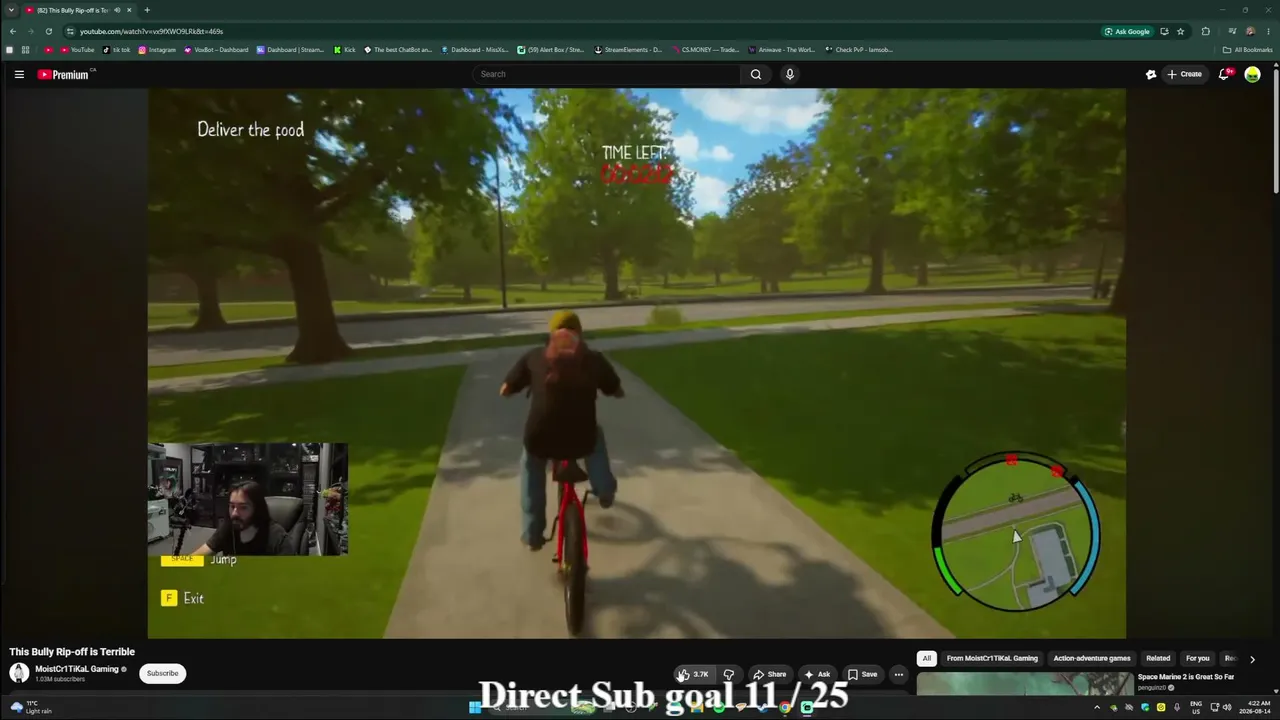Open a new browser tab
Image resolution: width=1280 pixels, height=720 pixels.
pyautogui.click(x=147, y=10)
